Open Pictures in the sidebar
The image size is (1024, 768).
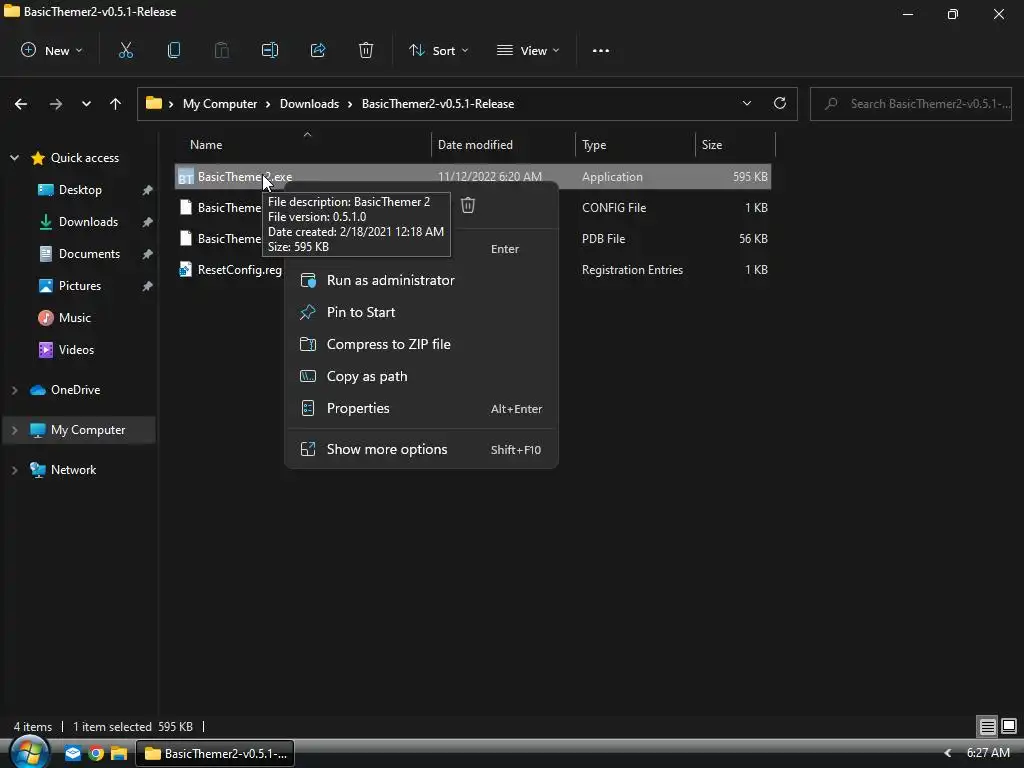[80, 285]
